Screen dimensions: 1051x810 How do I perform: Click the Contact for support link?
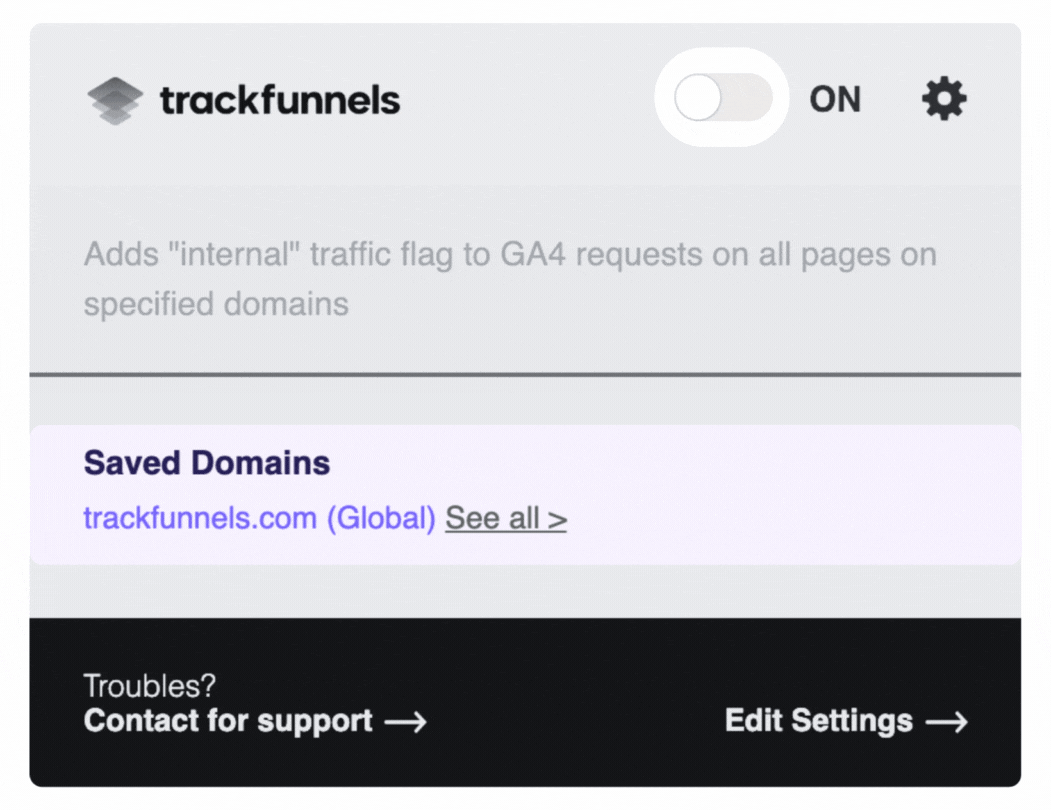point(228,721)
